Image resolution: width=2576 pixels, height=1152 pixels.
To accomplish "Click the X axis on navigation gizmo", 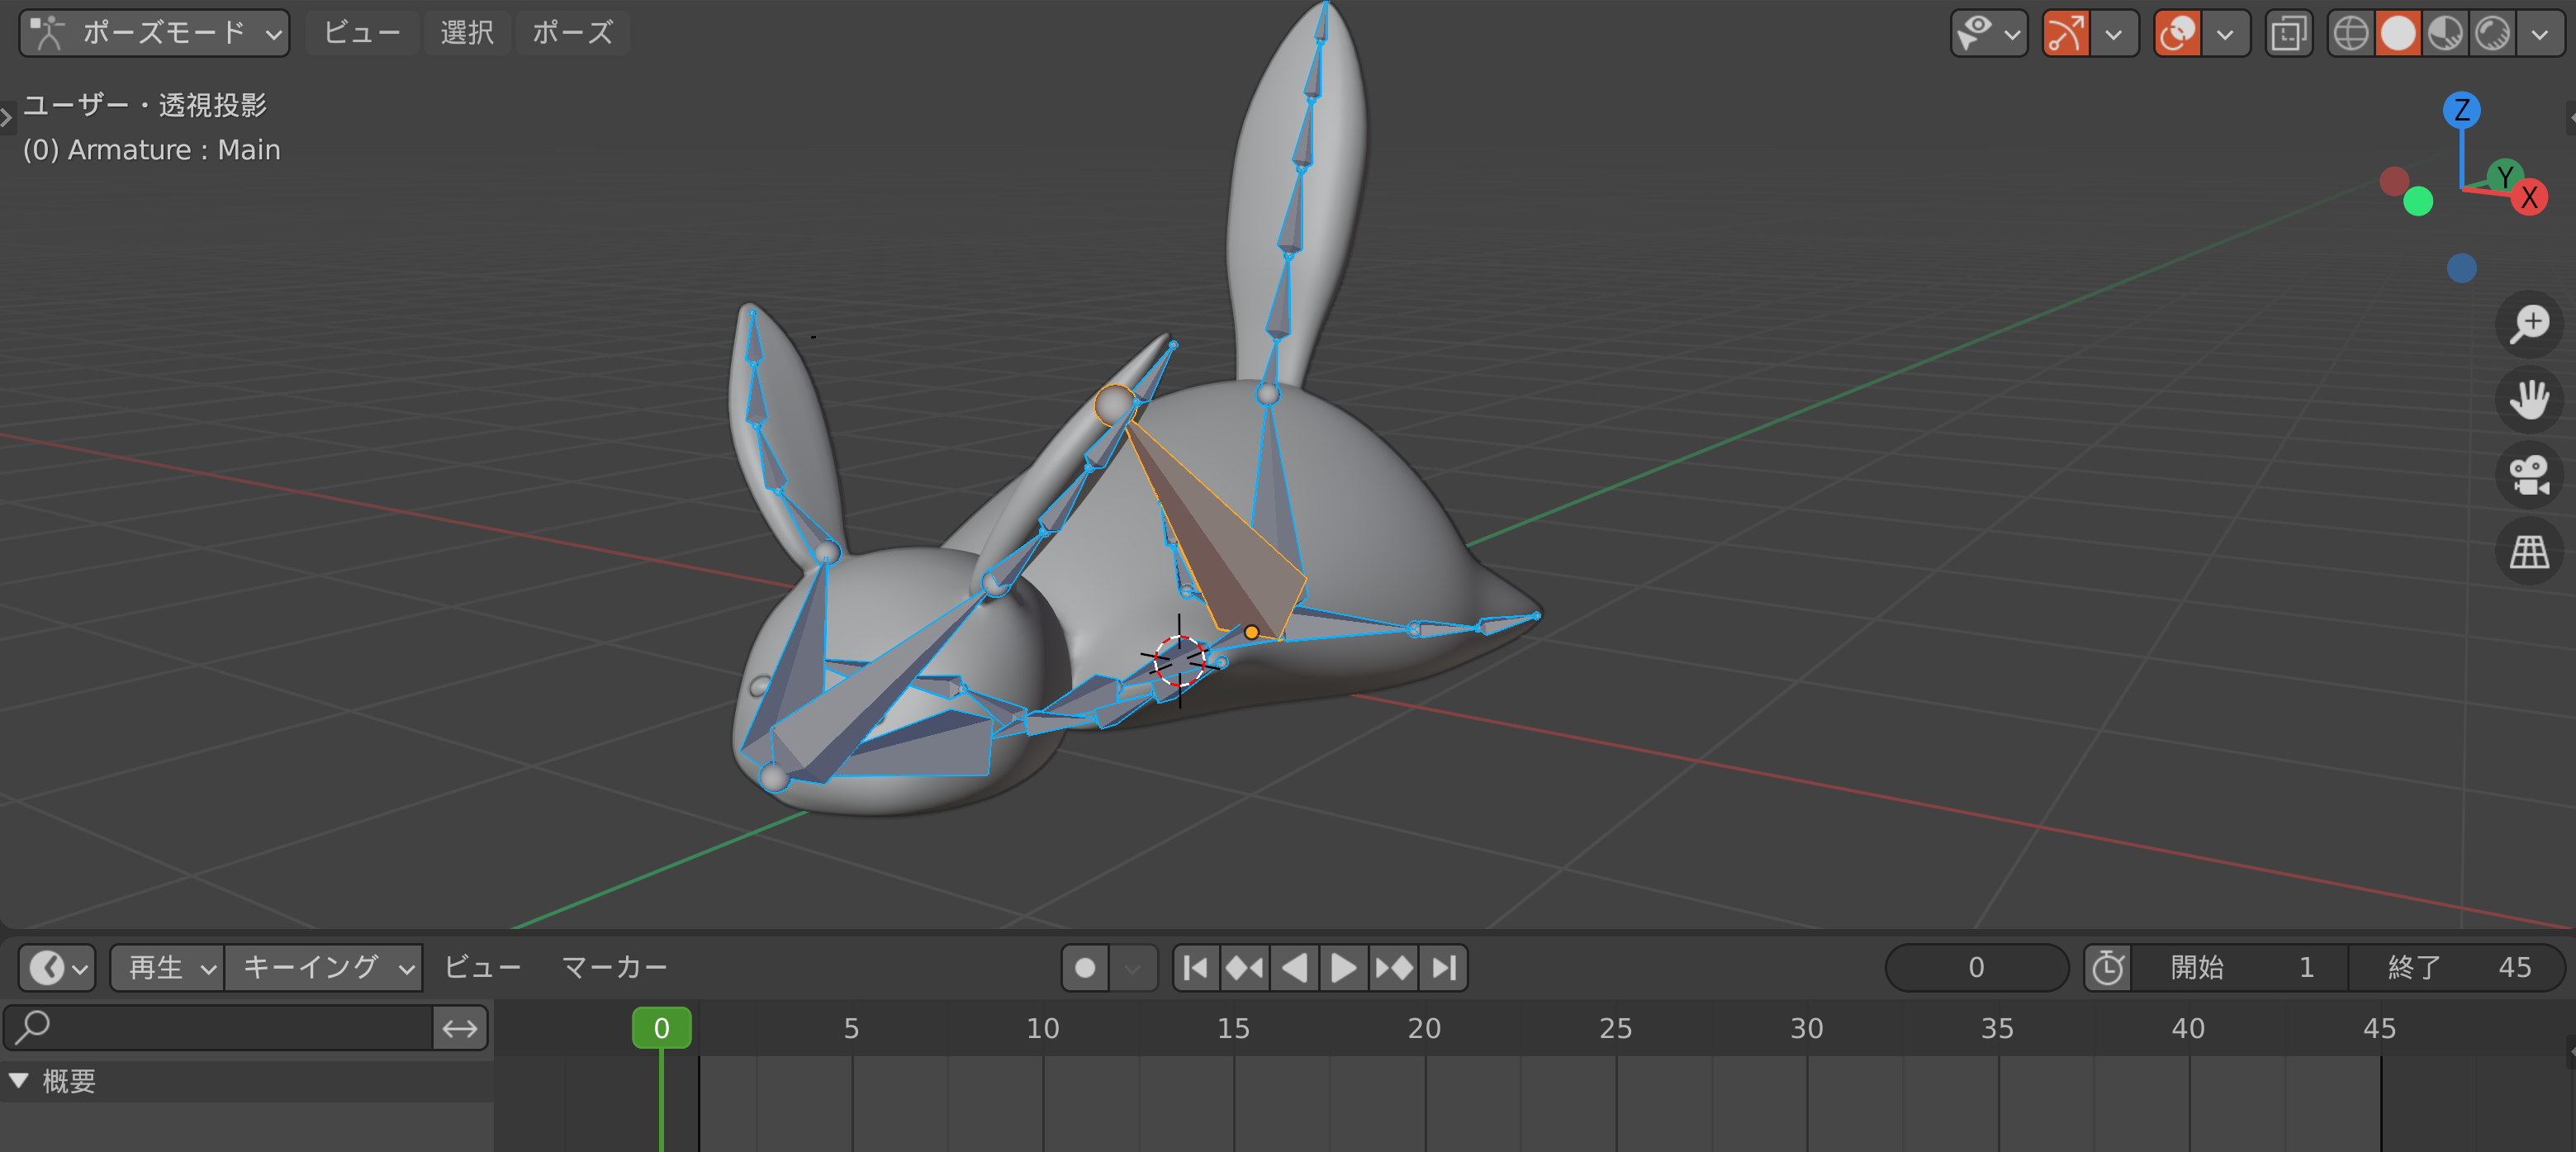I will [2529, 197].
